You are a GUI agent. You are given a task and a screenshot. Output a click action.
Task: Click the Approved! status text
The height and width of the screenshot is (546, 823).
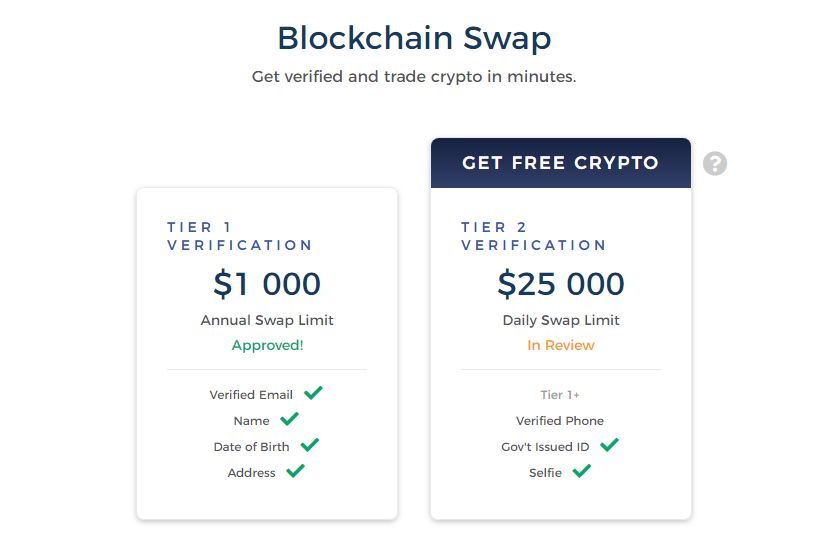click(x=267, y=345)
